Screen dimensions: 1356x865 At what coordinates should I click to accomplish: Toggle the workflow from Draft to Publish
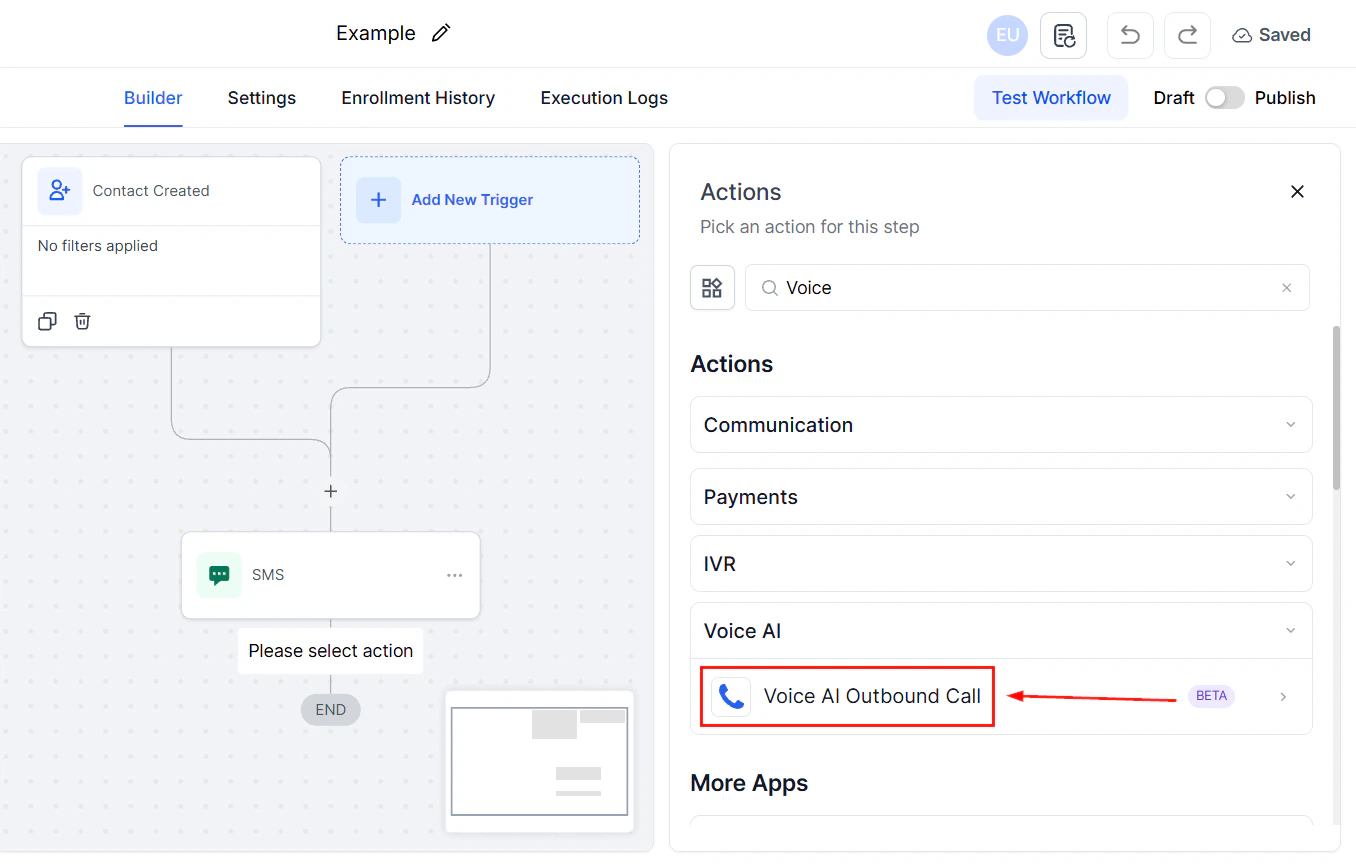click(1224, 97)
